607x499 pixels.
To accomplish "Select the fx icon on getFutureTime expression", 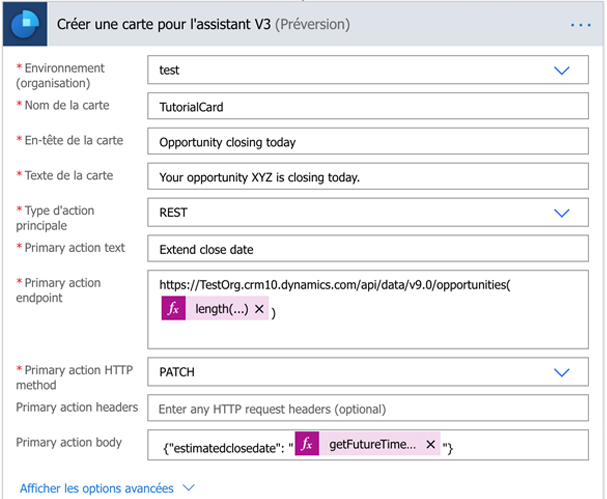I will 307,444.
